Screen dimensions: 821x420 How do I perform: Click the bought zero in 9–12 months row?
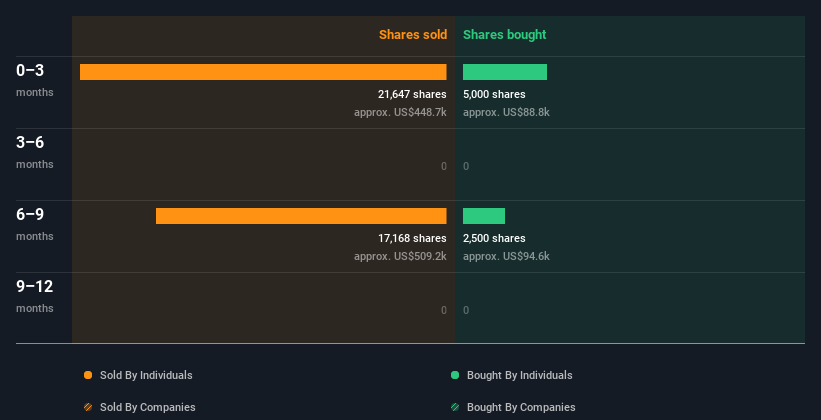(x=466, y=311)
